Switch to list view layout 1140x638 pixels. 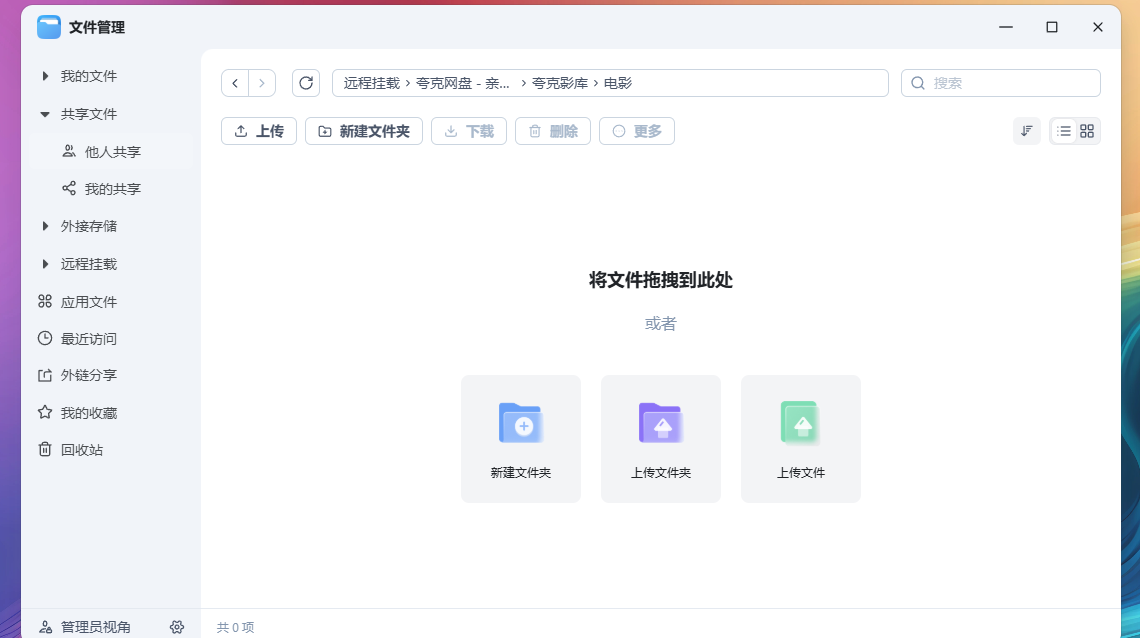(1064, 131)
